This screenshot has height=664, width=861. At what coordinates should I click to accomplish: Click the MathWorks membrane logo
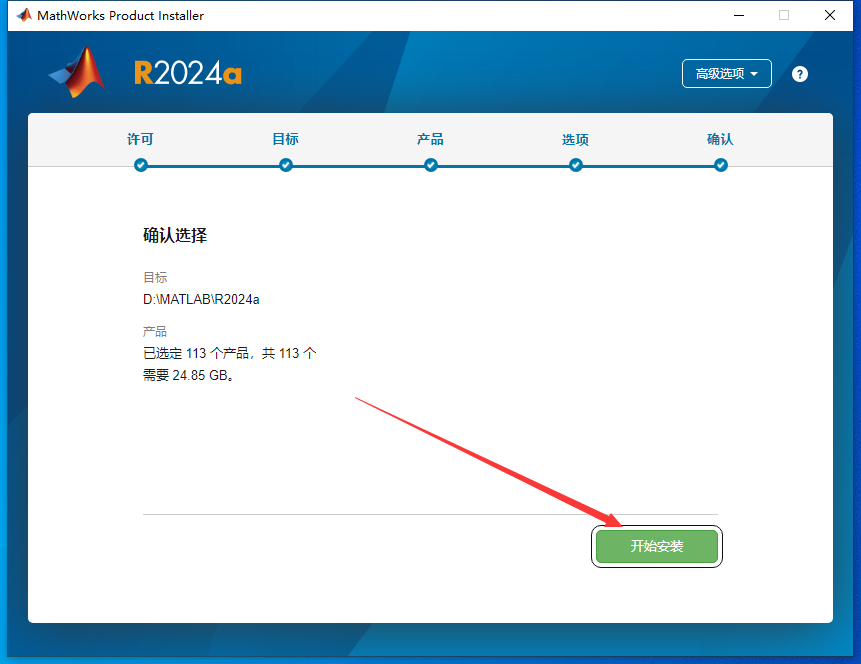tap(70, 73)
